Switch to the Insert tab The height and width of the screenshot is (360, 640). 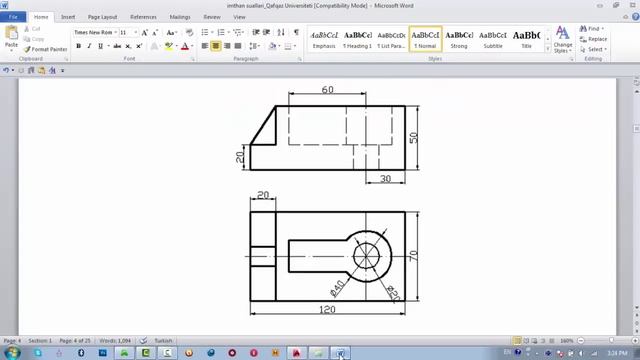tap(68, 17)
